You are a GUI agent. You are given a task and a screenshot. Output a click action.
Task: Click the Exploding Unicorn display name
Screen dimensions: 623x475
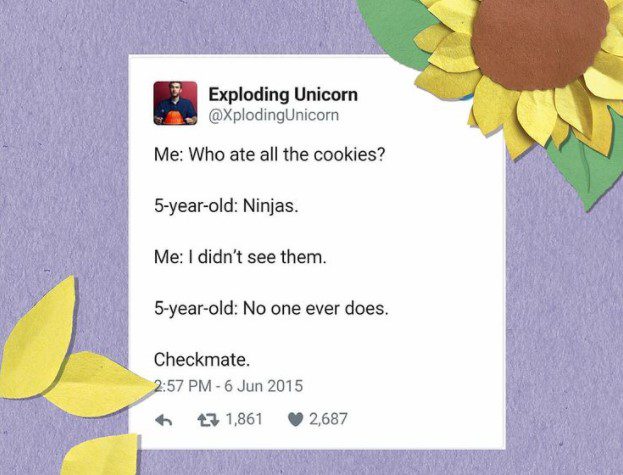coord(283,95)
